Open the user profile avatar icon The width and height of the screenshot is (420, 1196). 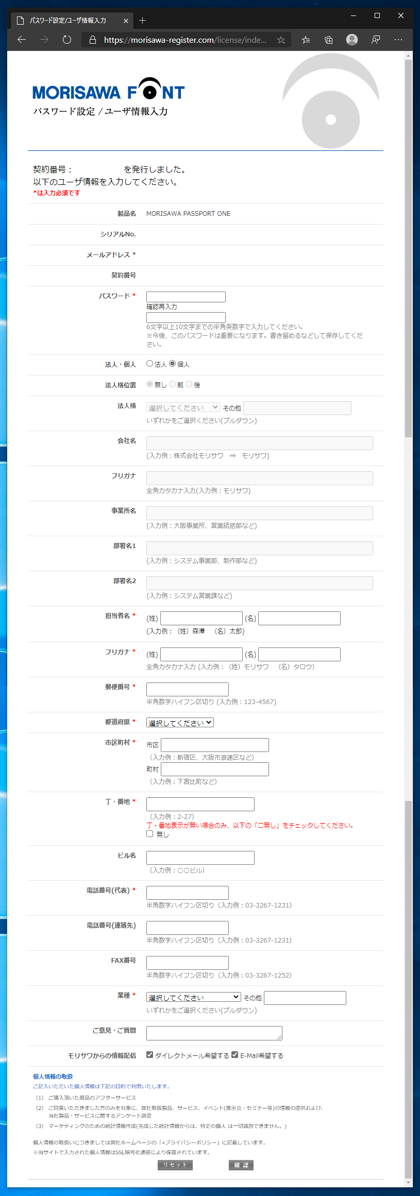[x=352, y=39]
